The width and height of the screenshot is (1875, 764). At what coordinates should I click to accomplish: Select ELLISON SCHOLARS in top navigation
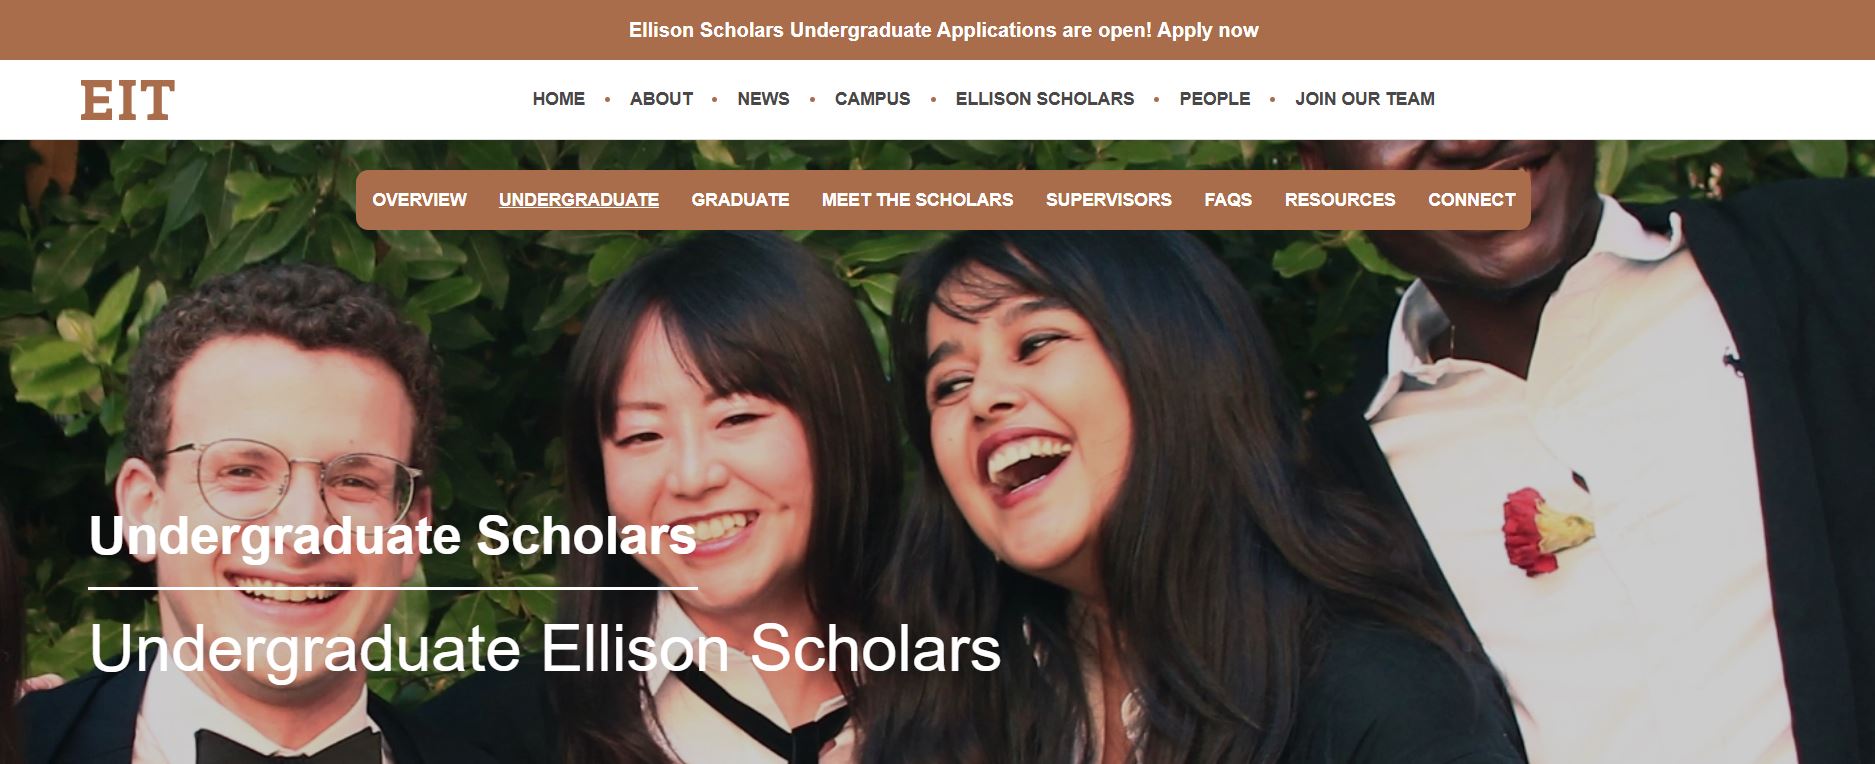click(1044, 99)
